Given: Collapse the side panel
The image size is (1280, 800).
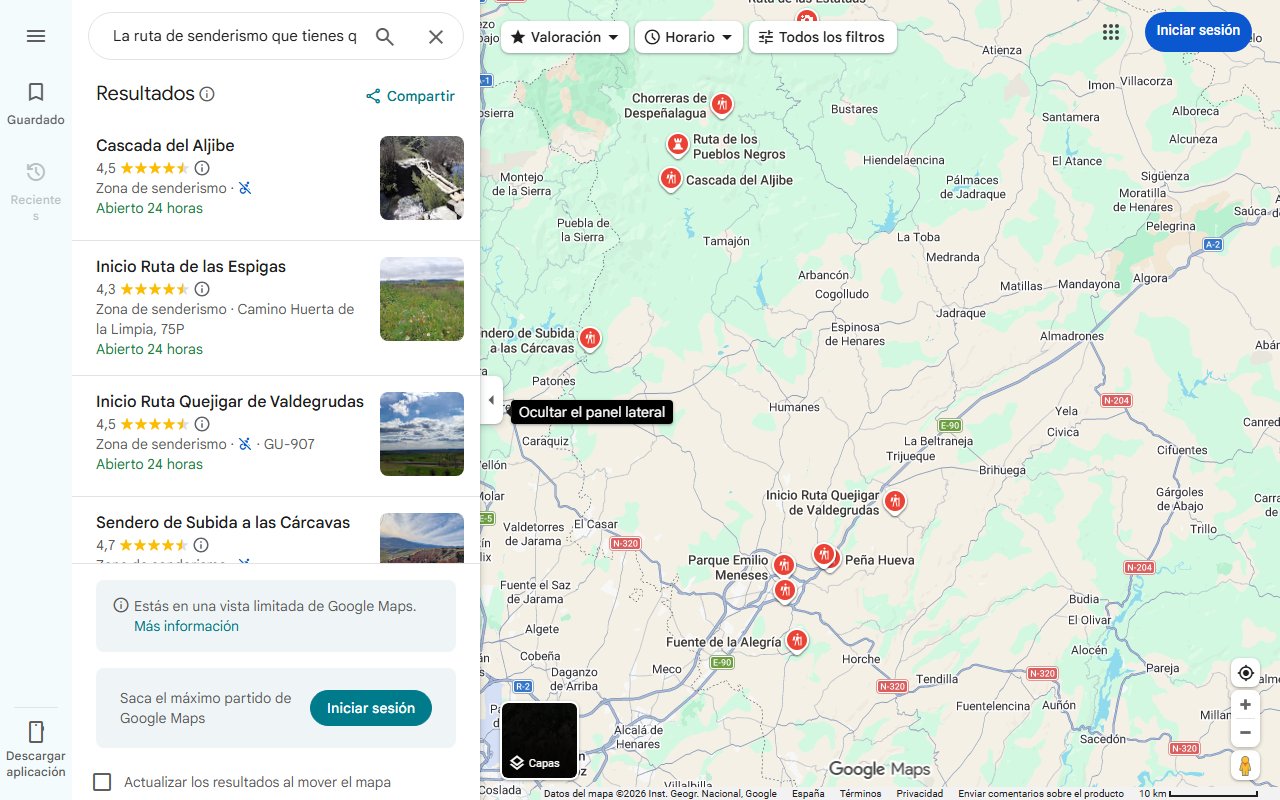Looking at the screenshot, I should click(x=491, y=400).
